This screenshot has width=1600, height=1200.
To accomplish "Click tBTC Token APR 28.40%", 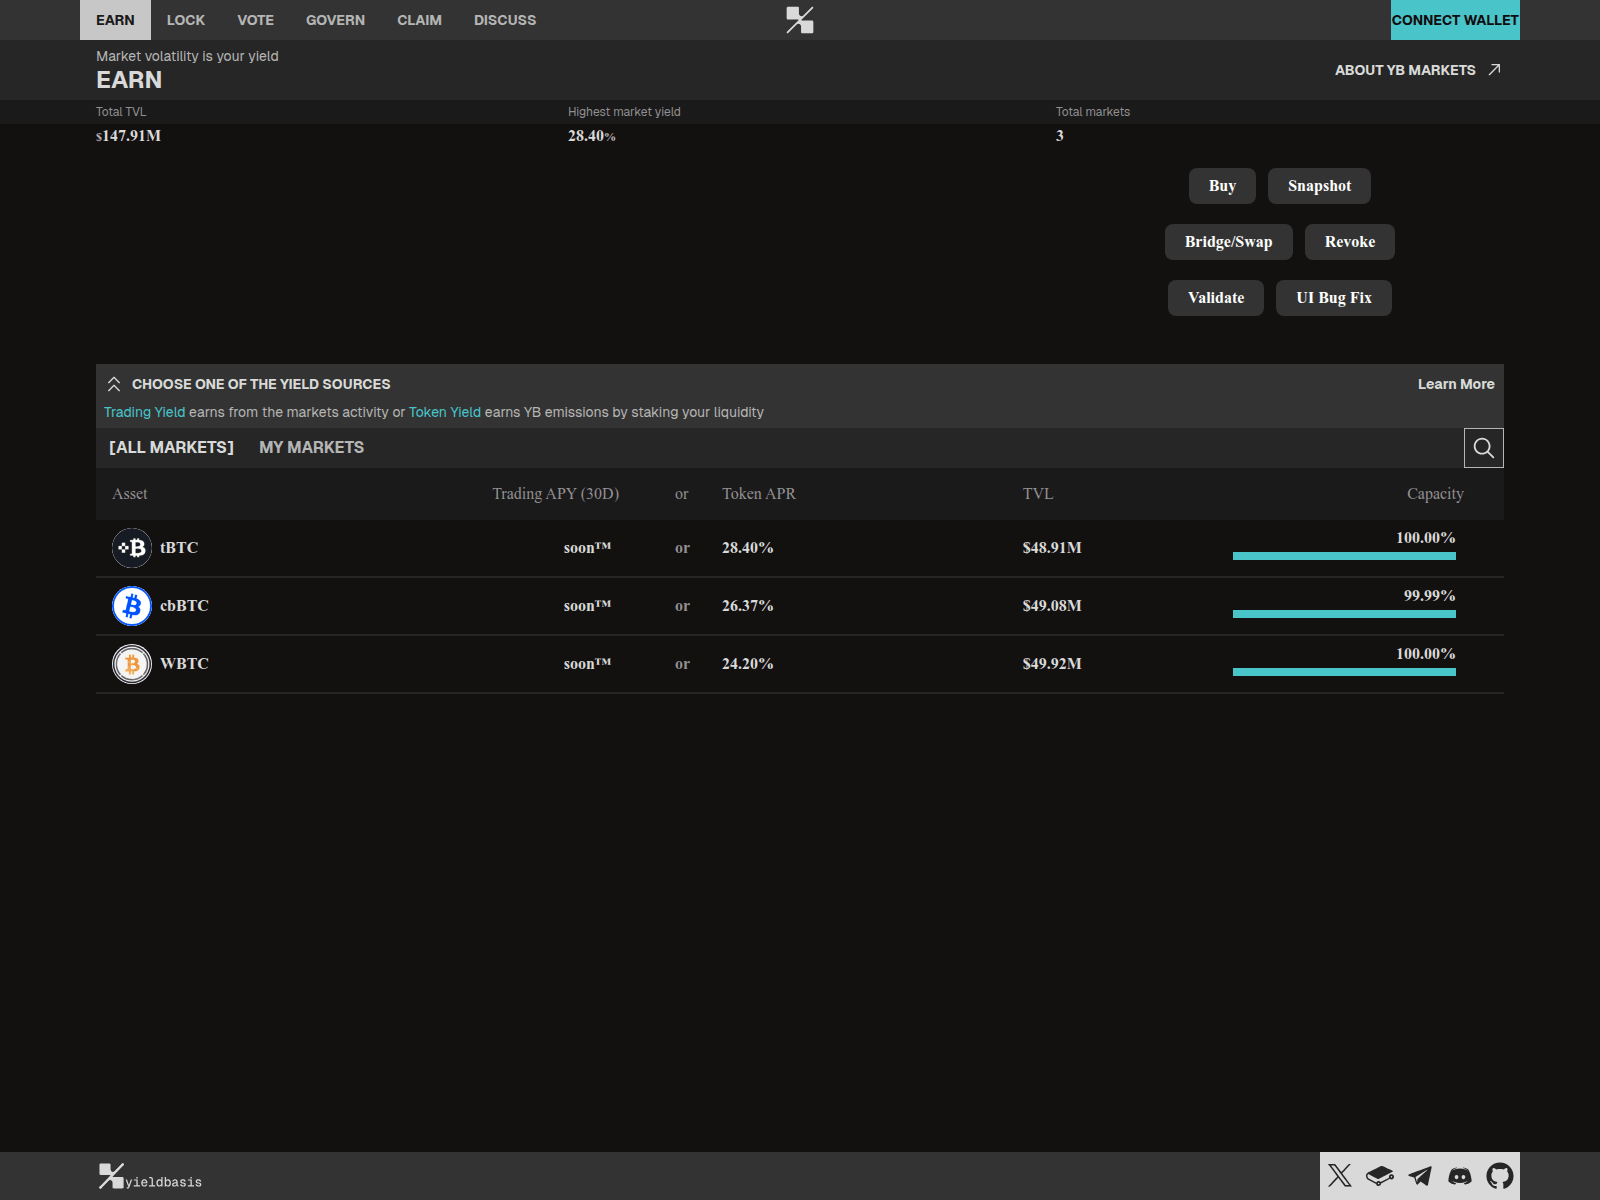I will (x=748, y=548).
